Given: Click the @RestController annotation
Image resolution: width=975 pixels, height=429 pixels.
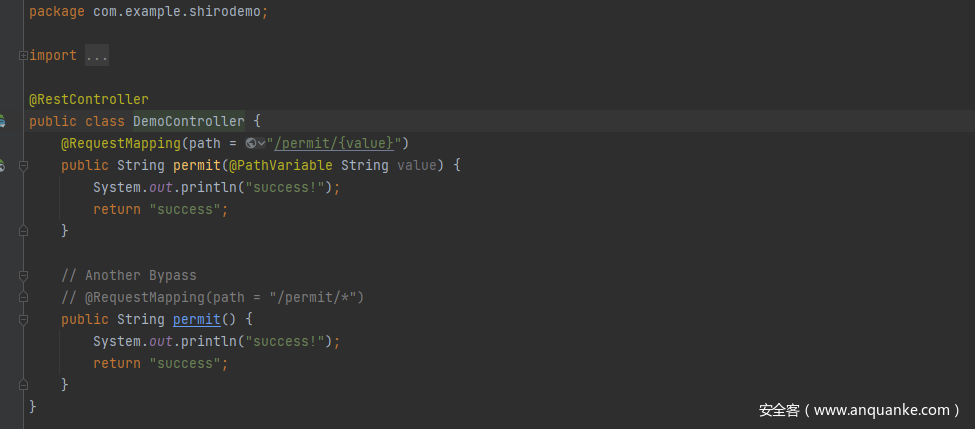Looking at the screenshot, I should tap(89, 99).
